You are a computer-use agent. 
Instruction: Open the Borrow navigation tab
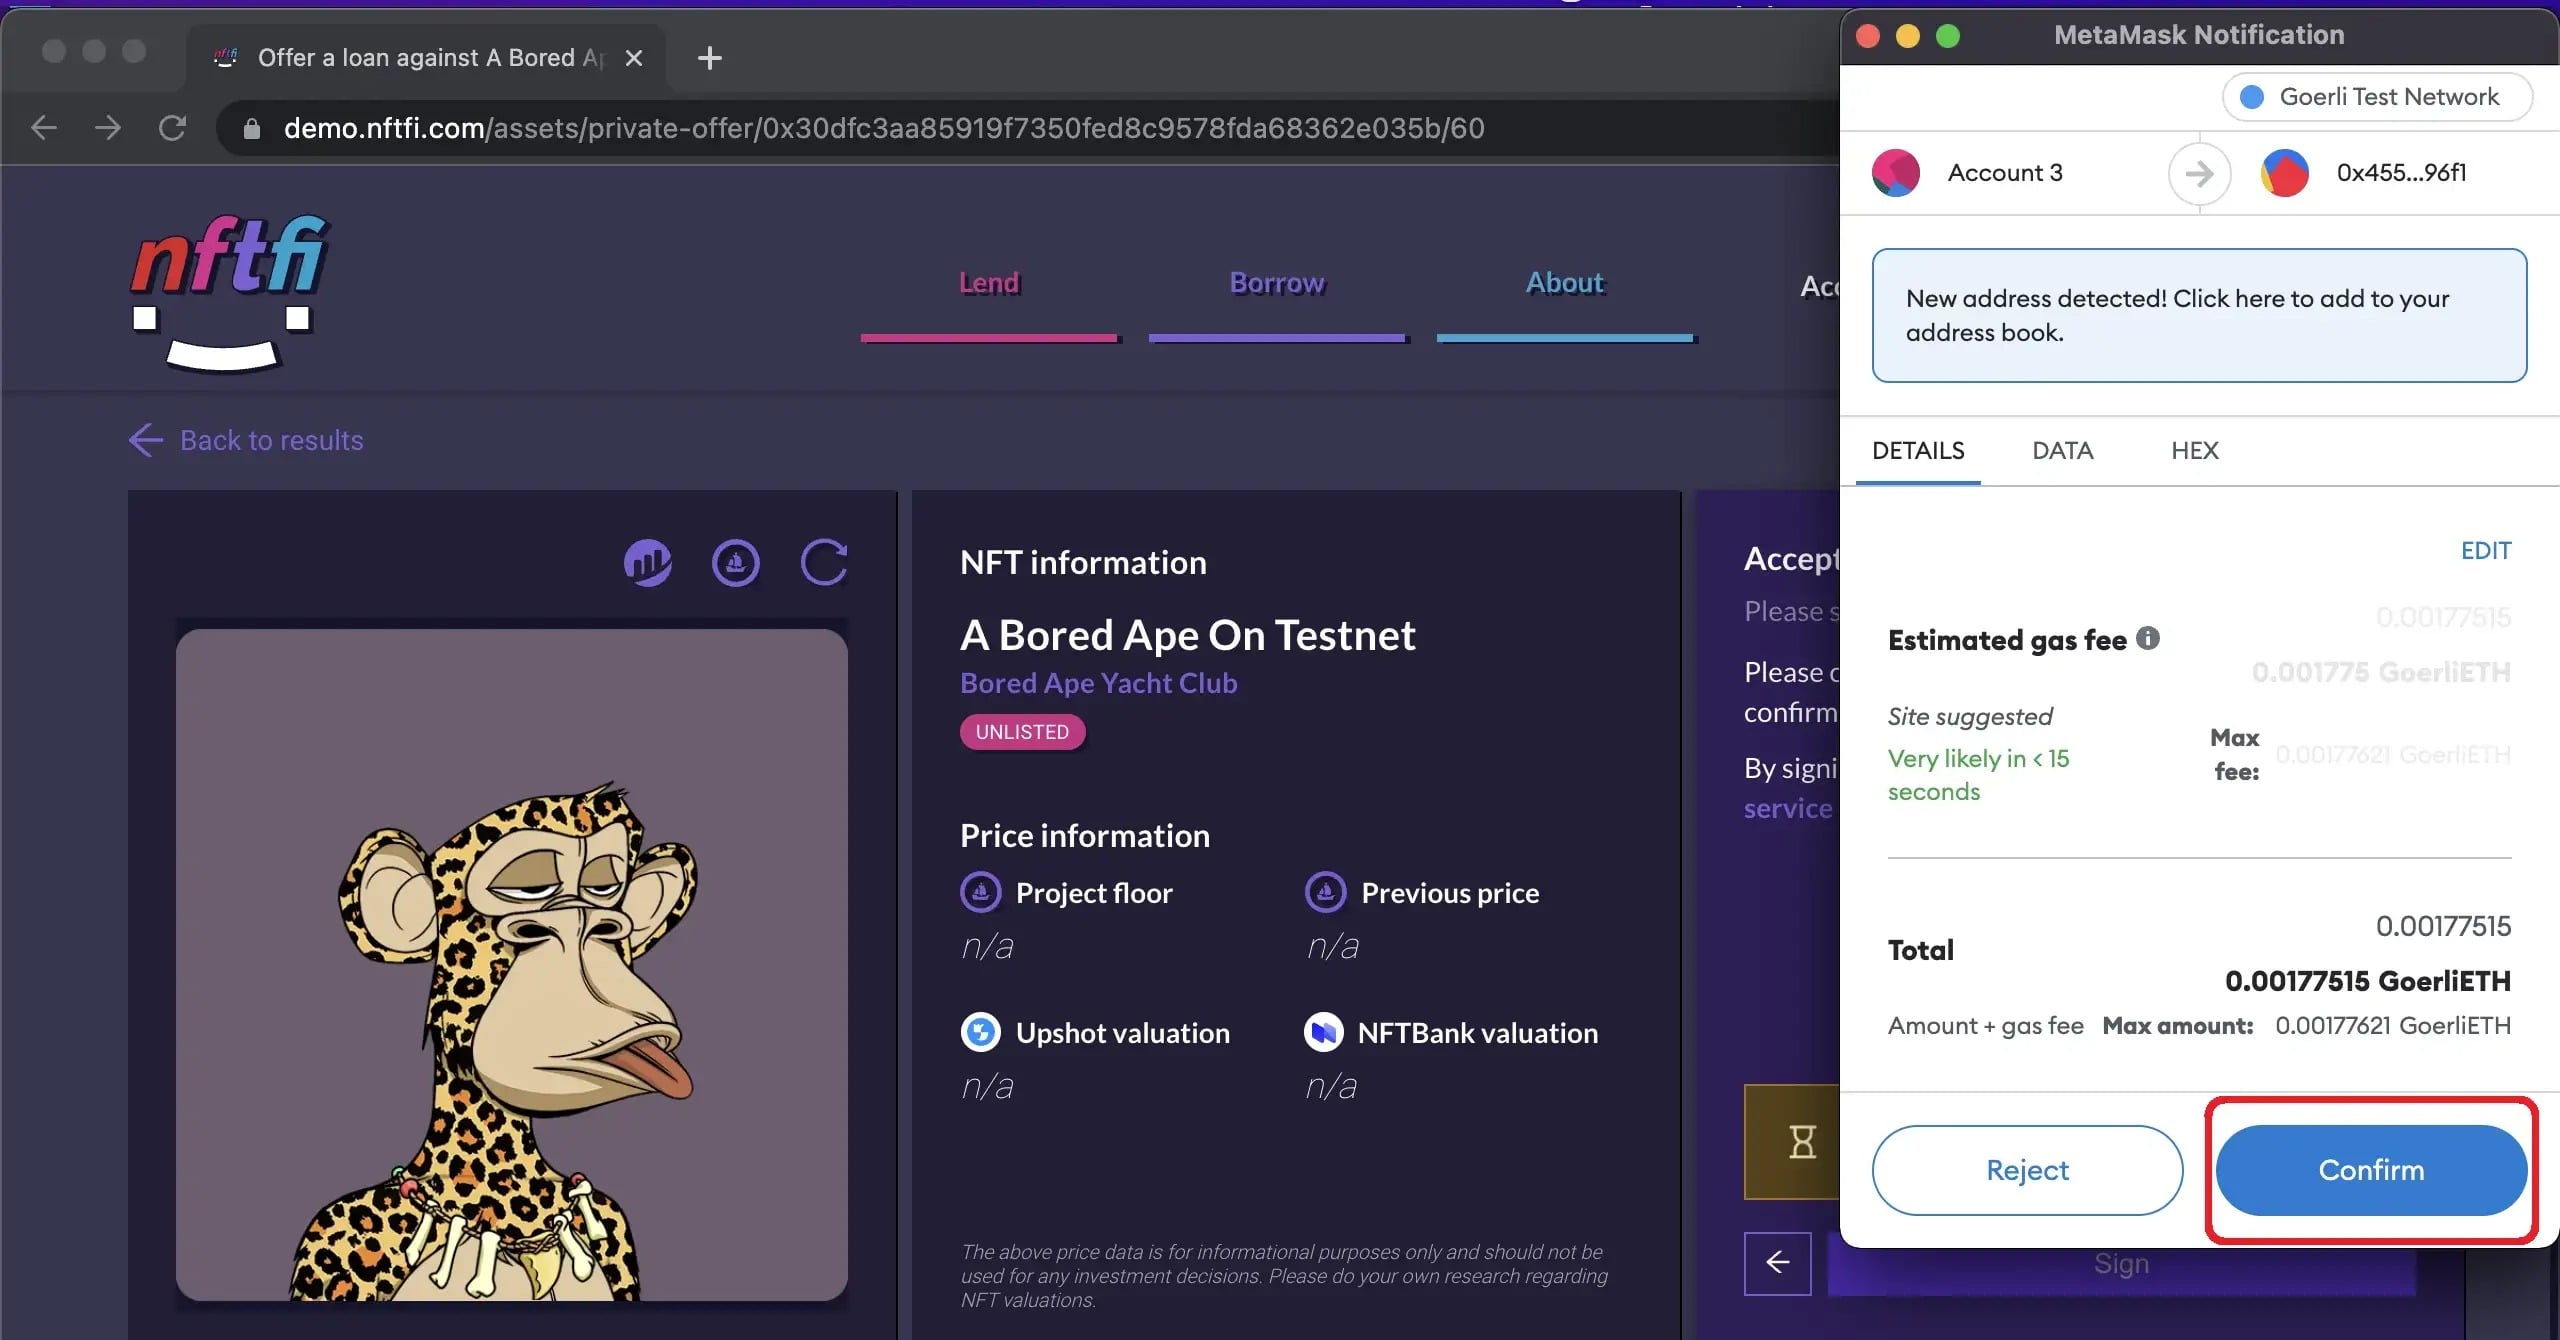pos(1277,283)
